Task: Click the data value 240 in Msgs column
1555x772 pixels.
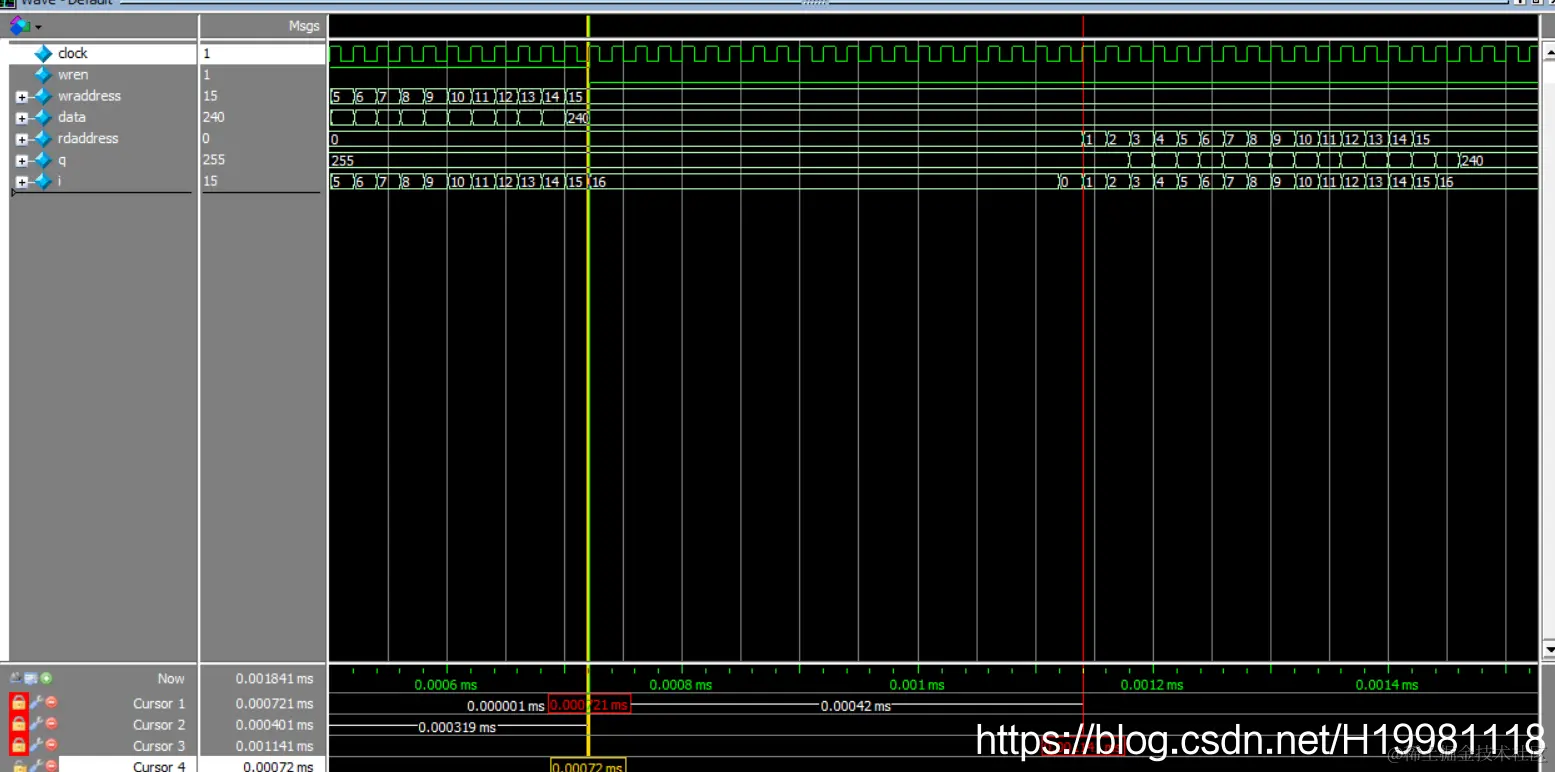Action: pyautogui.click(x=213, y=117)
